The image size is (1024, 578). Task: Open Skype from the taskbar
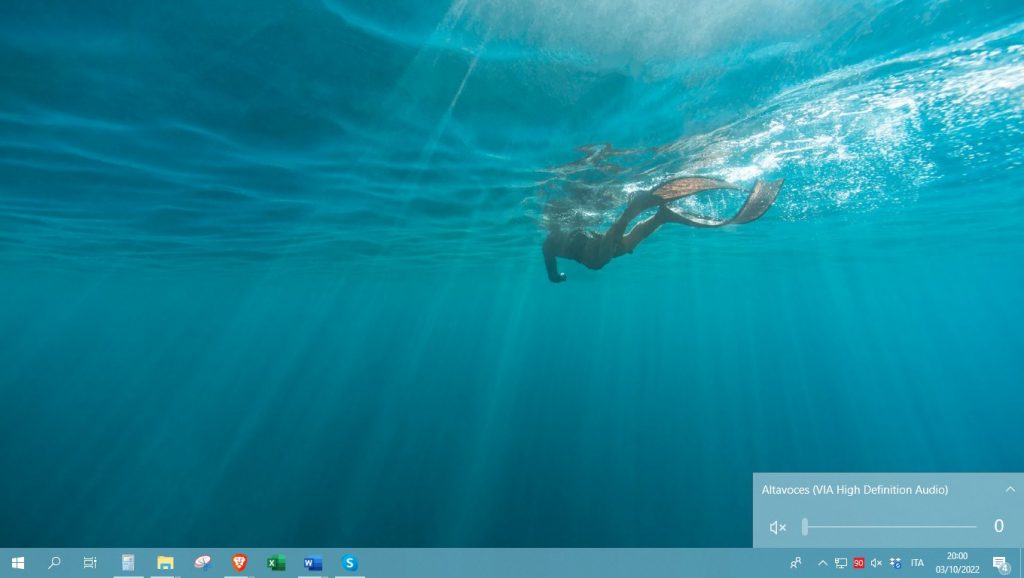point(350,563)
